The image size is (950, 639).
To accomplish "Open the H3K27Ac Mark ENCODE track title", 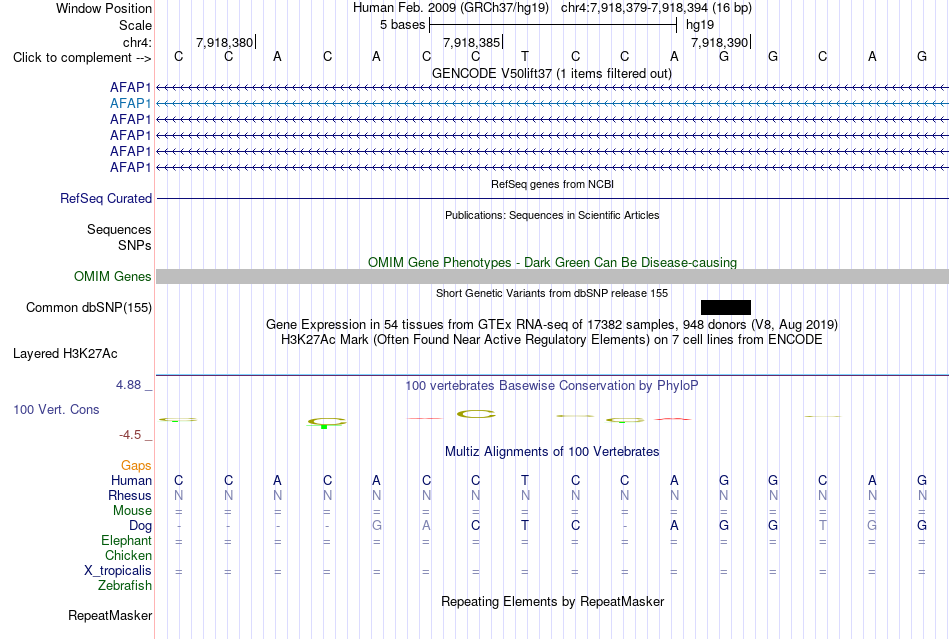I will point(552,340).
